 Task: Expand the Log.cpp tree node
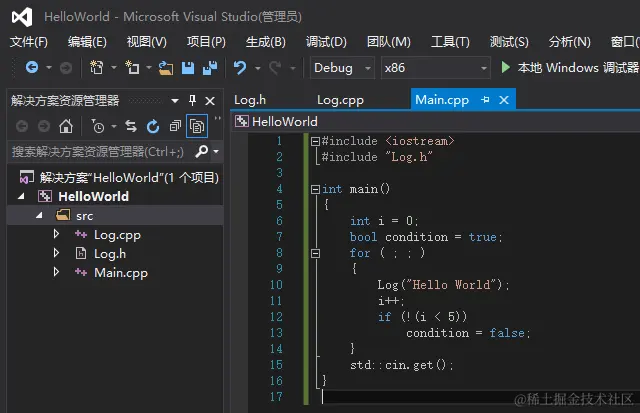point(57,234)
